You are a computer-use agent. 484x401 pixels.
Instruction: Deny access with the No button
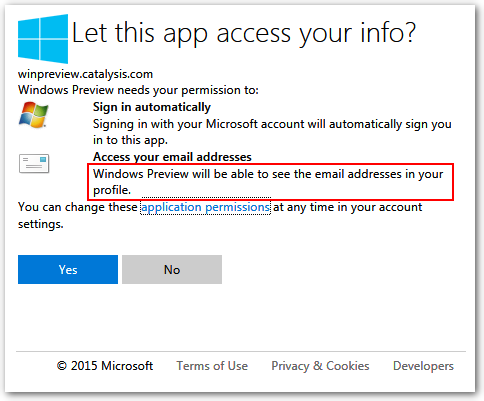(172, 269)
